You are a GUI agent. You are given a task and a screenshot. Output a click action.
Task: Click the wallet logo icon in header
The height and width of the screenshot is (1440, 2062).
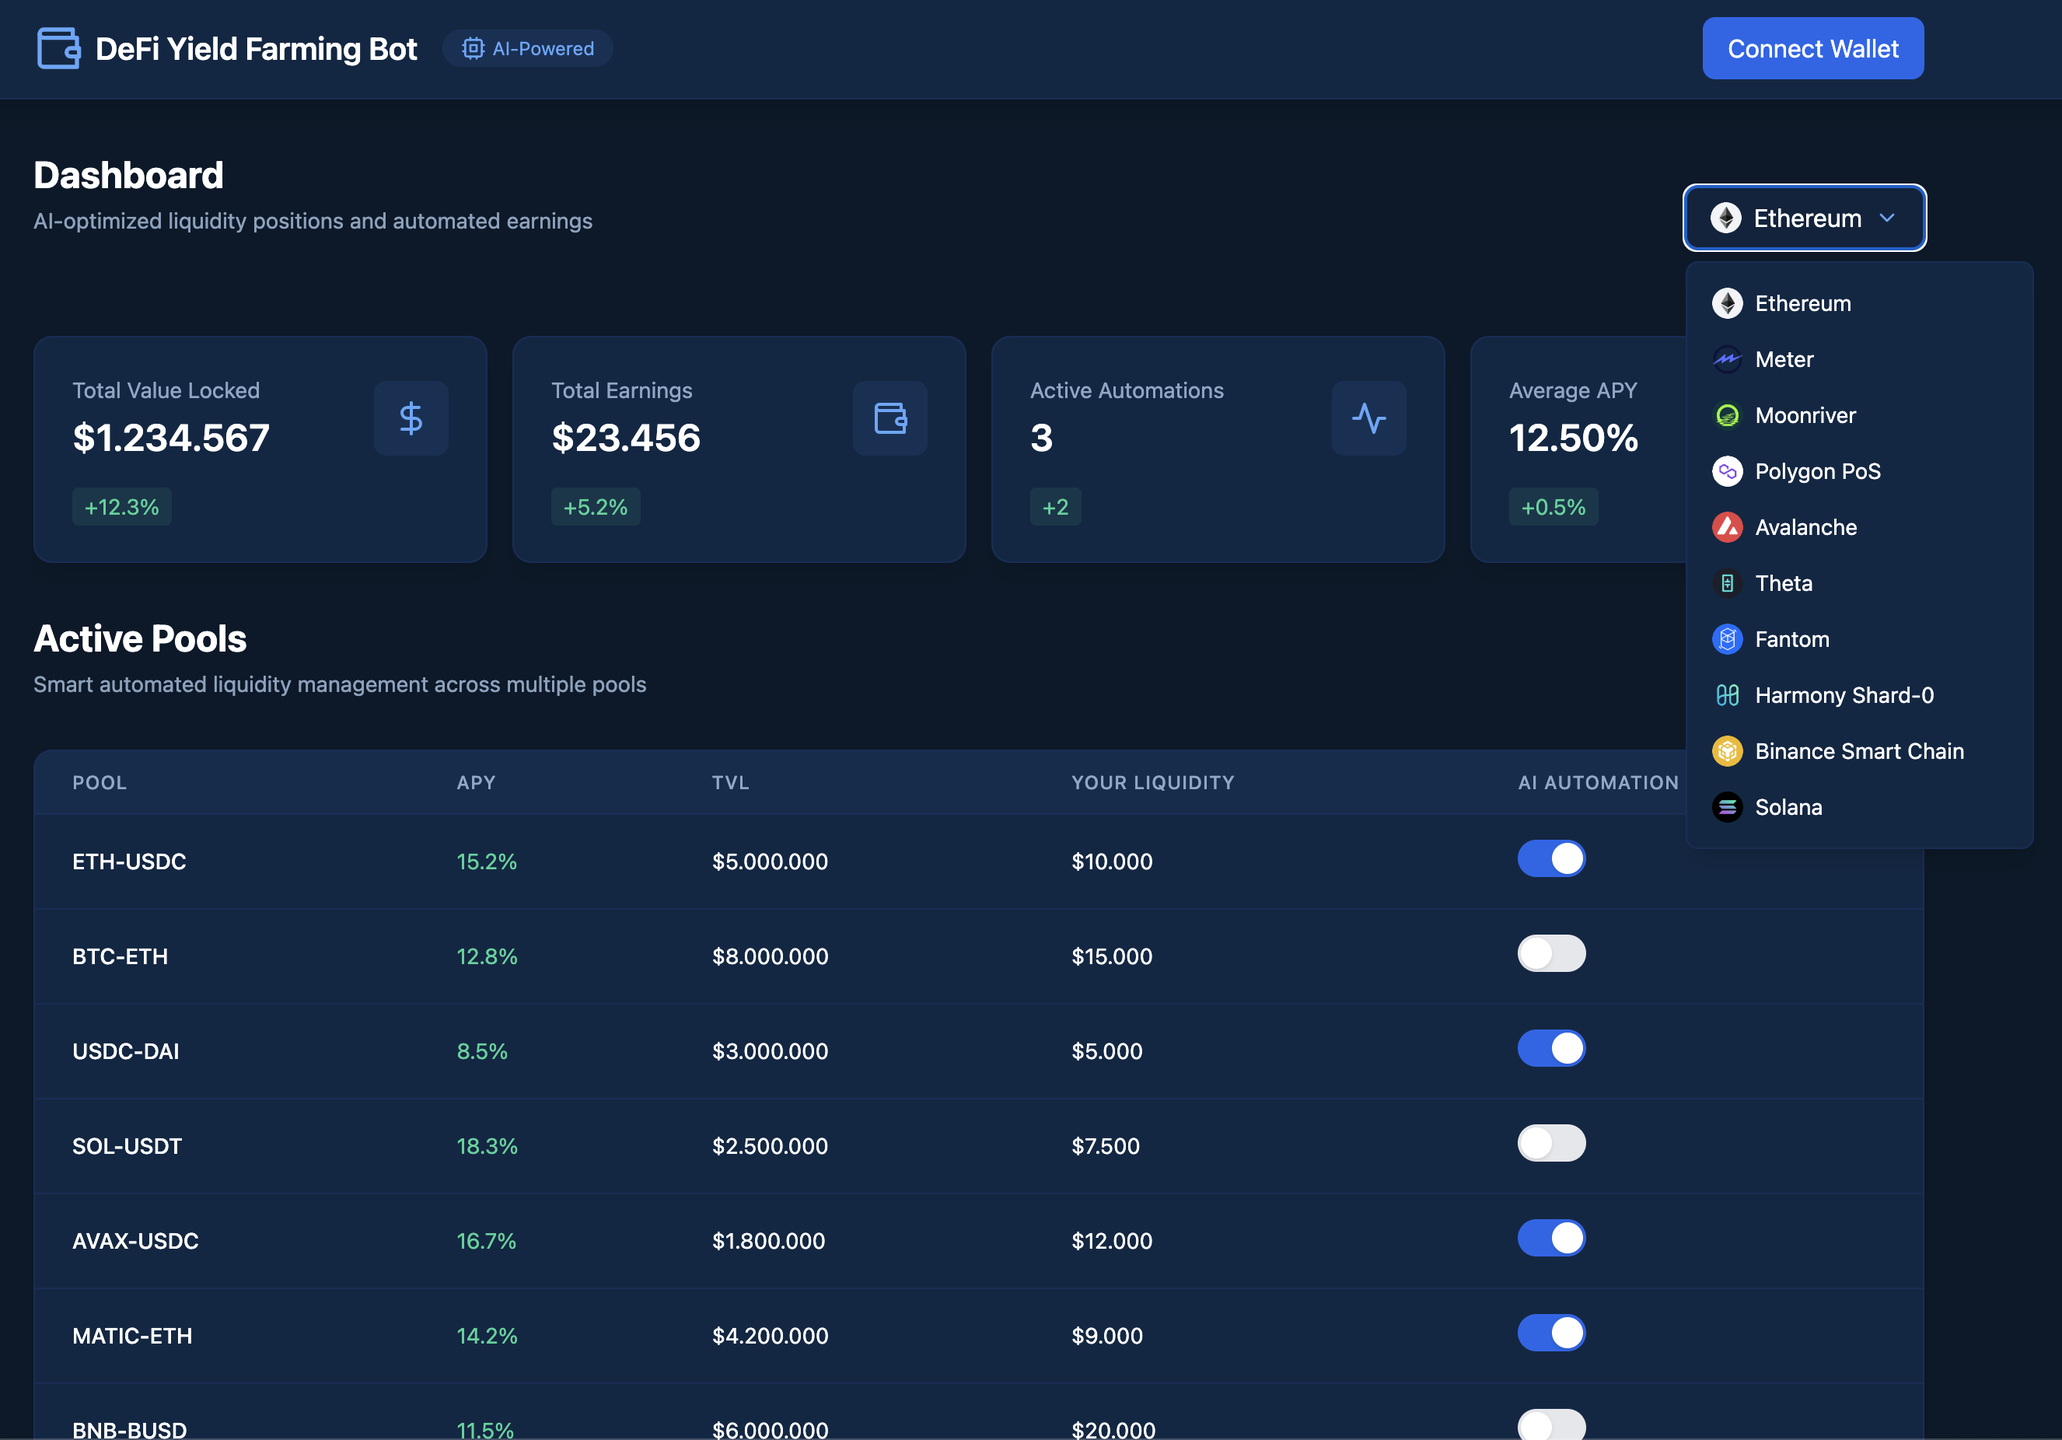58,48
